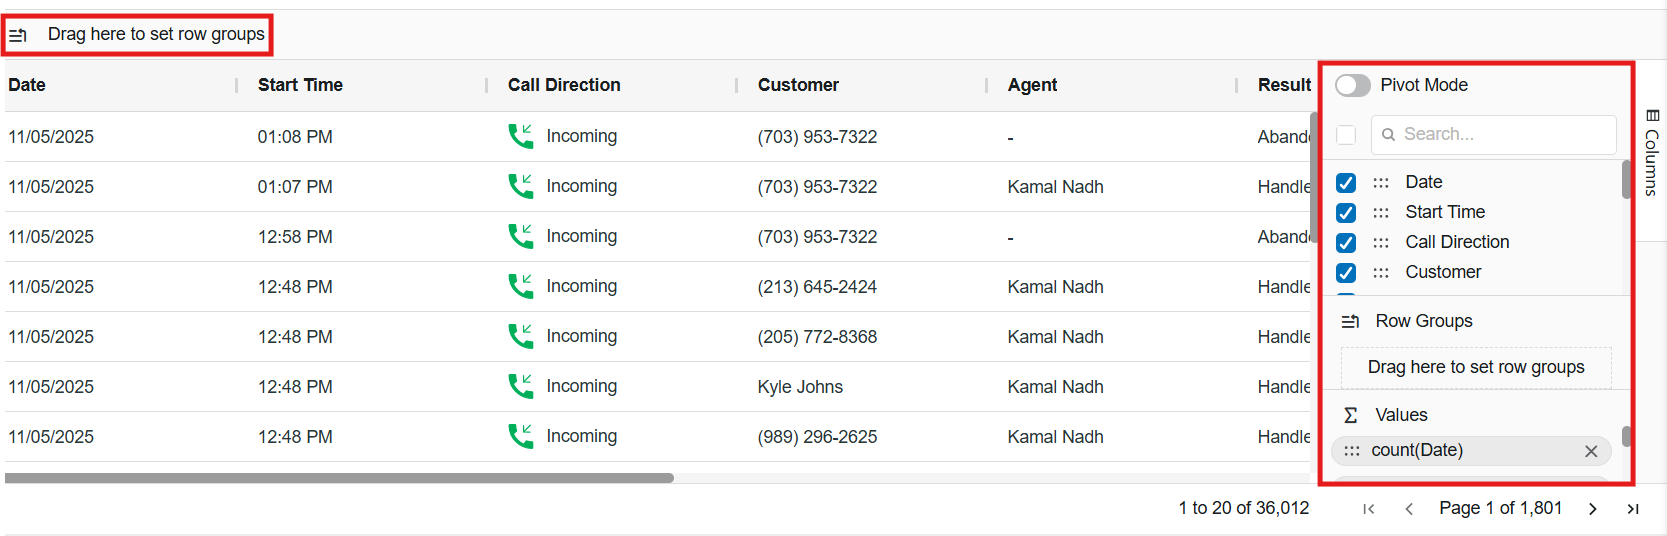The image size is (1667, 536).
Task: Click the incoming call icon in the first row
Action: [x=521, y=136]
